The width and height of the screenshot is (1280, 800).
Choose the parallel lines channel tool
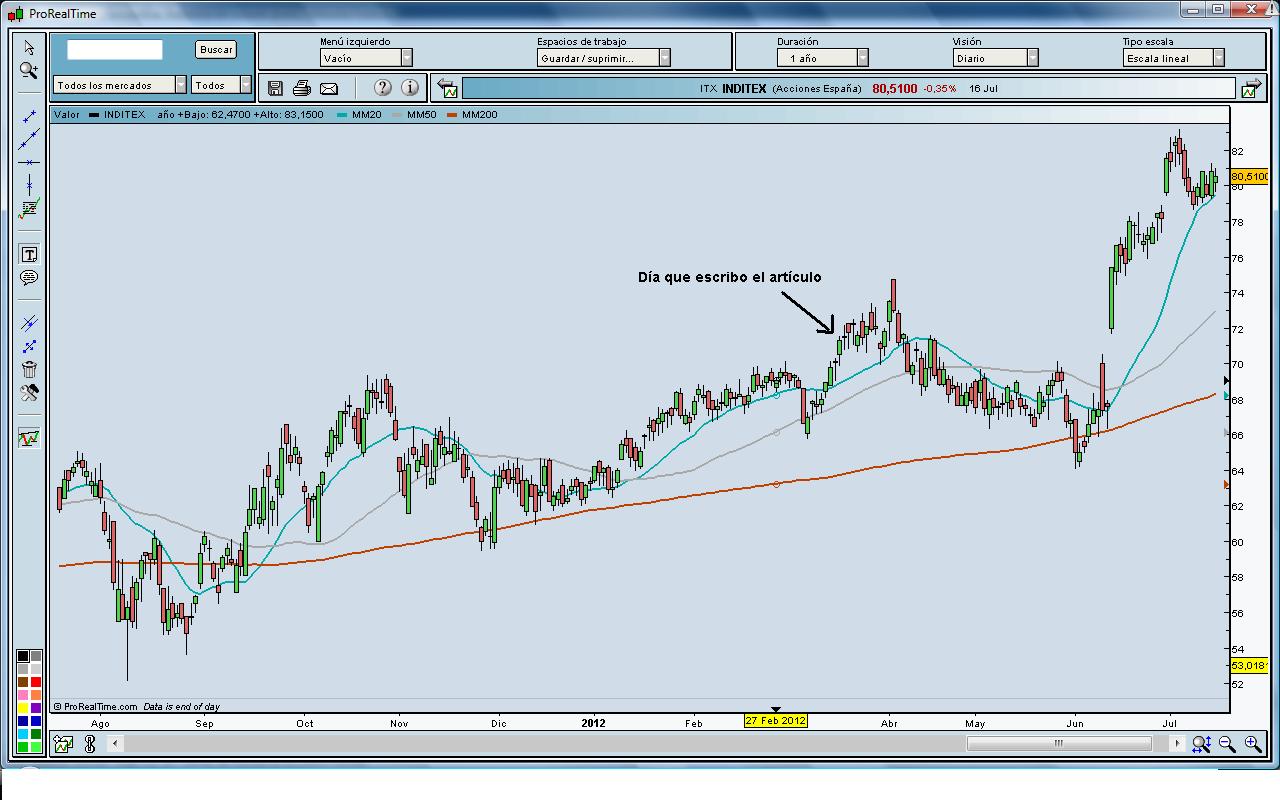[x=29, y=323]
